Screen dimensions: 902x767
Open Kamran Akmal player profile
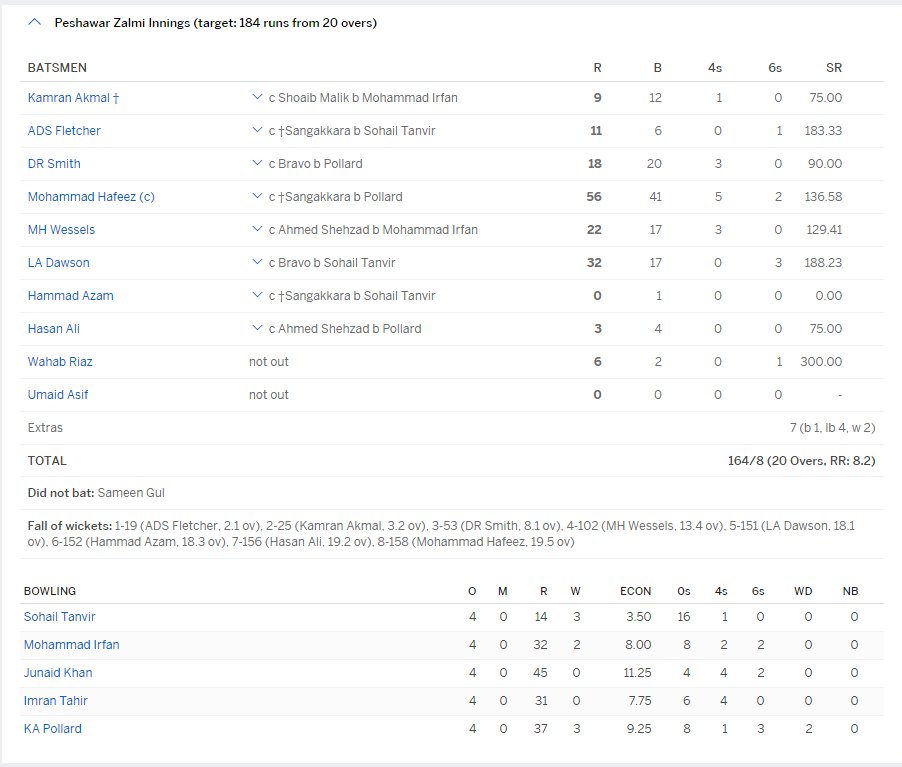(70, 98)
